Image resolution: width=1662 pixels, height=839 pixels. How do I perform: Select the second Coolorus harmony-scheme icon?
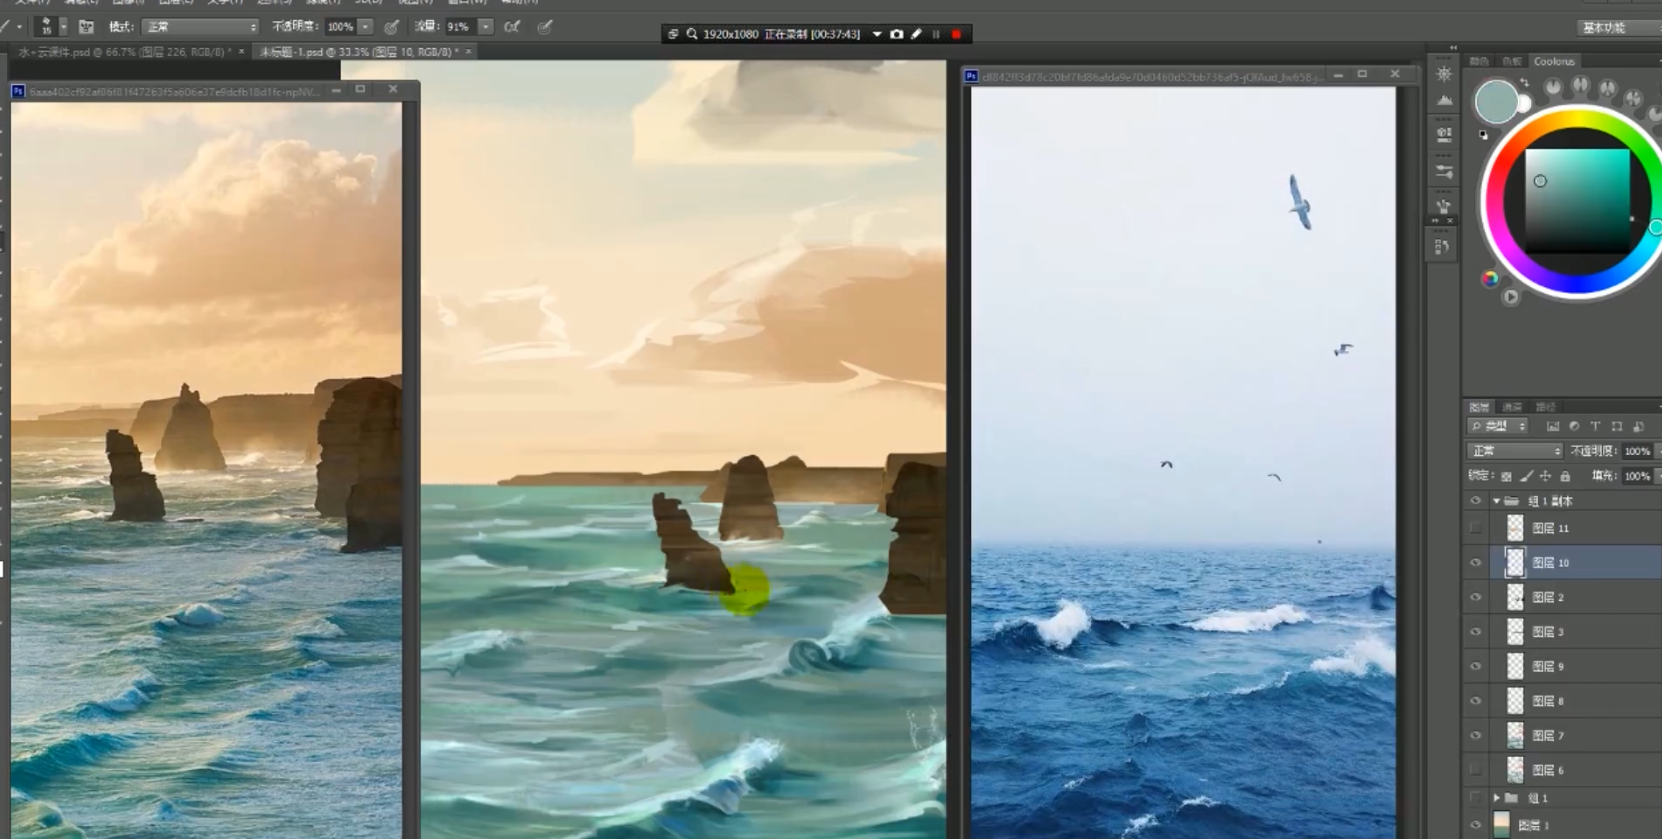tap(1580, 86)
